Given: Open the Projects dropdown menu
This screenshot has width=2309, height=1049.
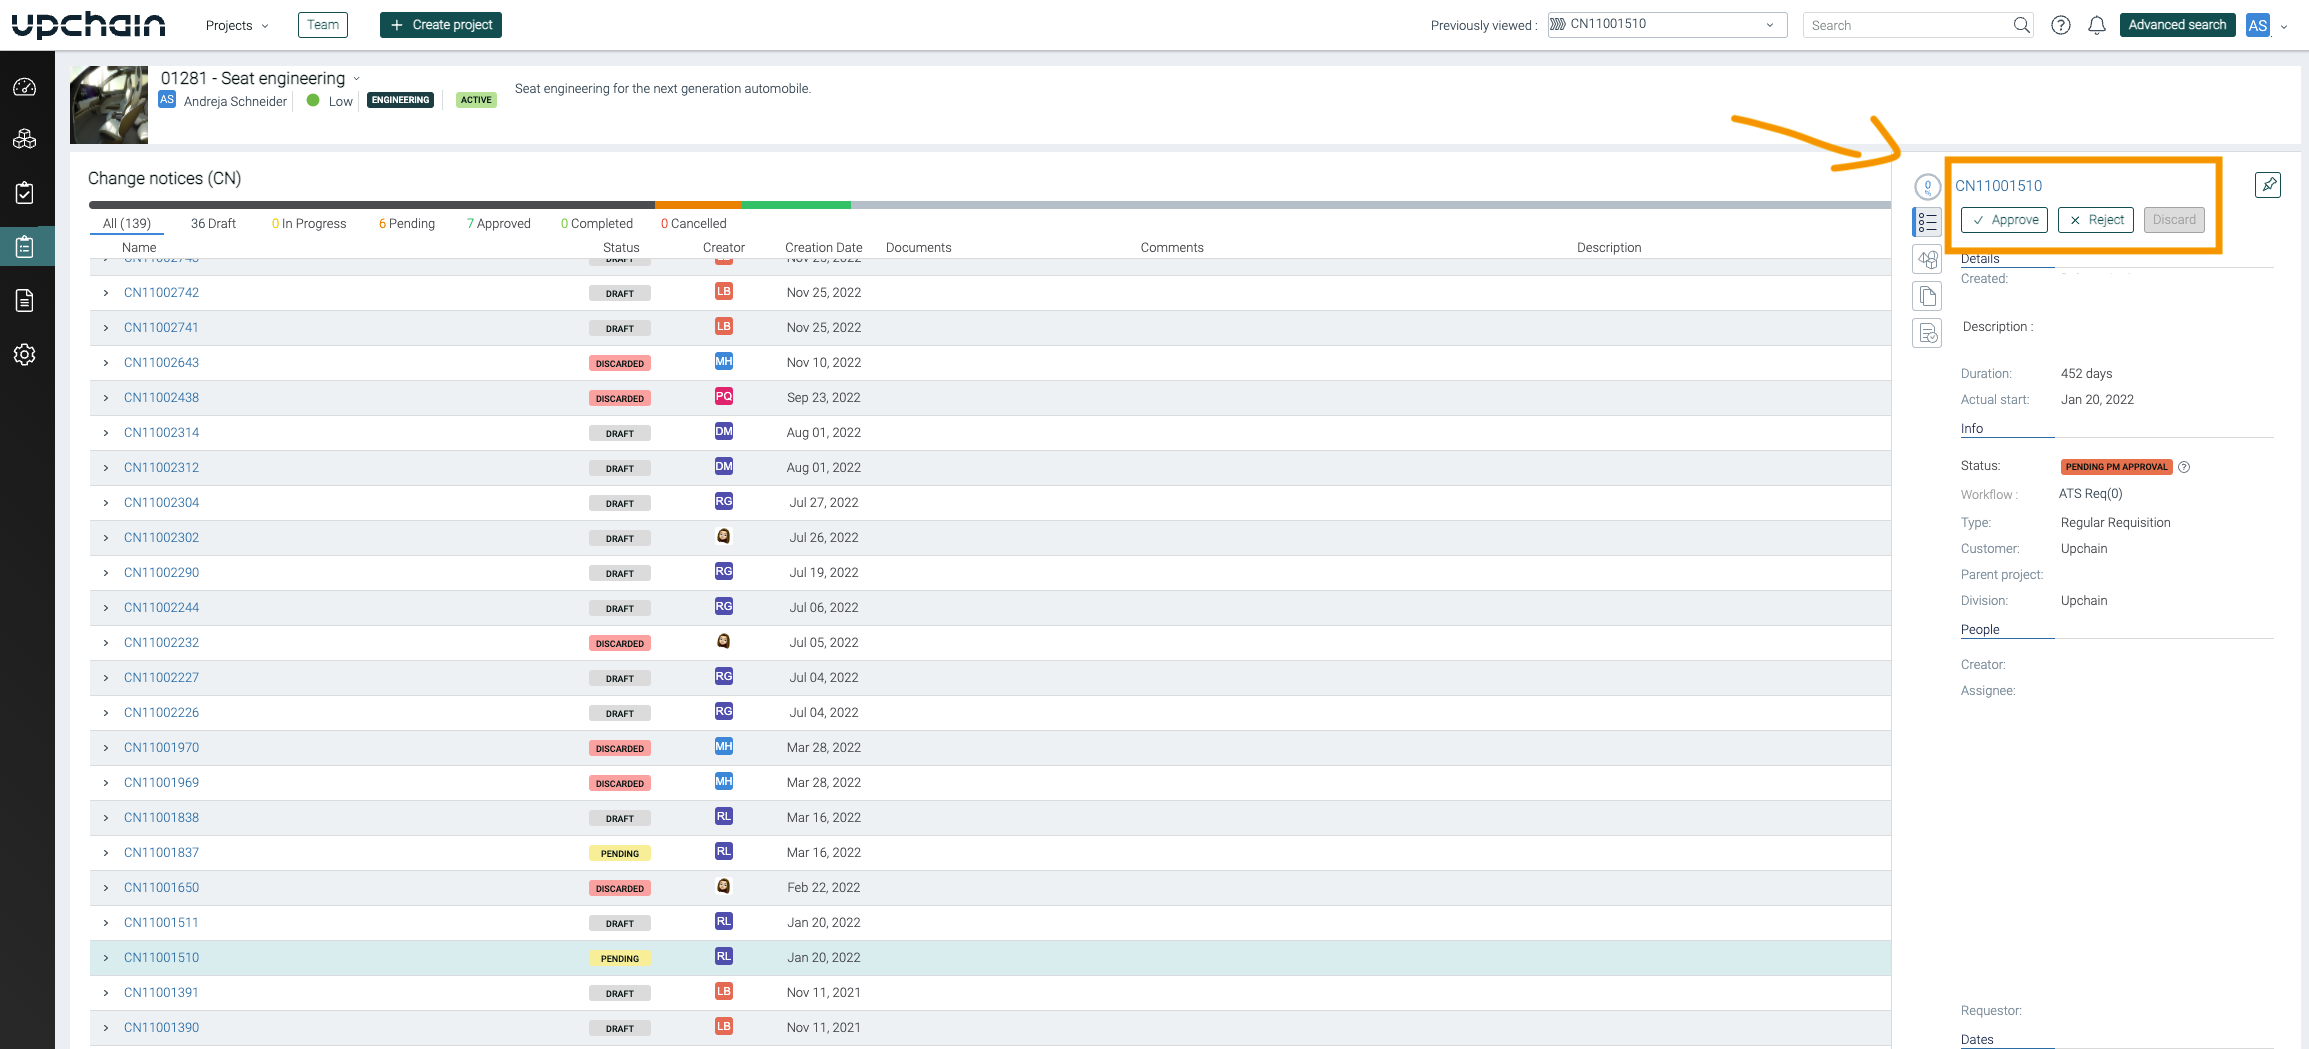Looking at the screenshot, I should tap(237, 25).
